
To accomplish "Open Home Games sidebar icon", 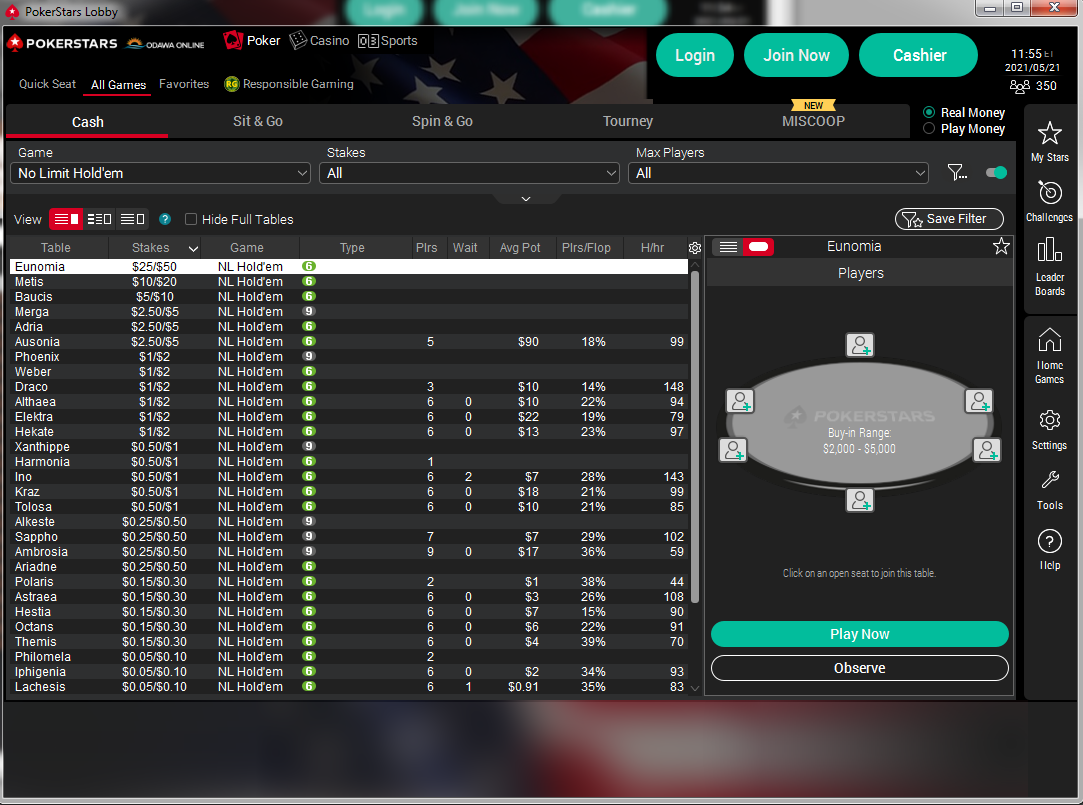I will tap(1049, 356).
